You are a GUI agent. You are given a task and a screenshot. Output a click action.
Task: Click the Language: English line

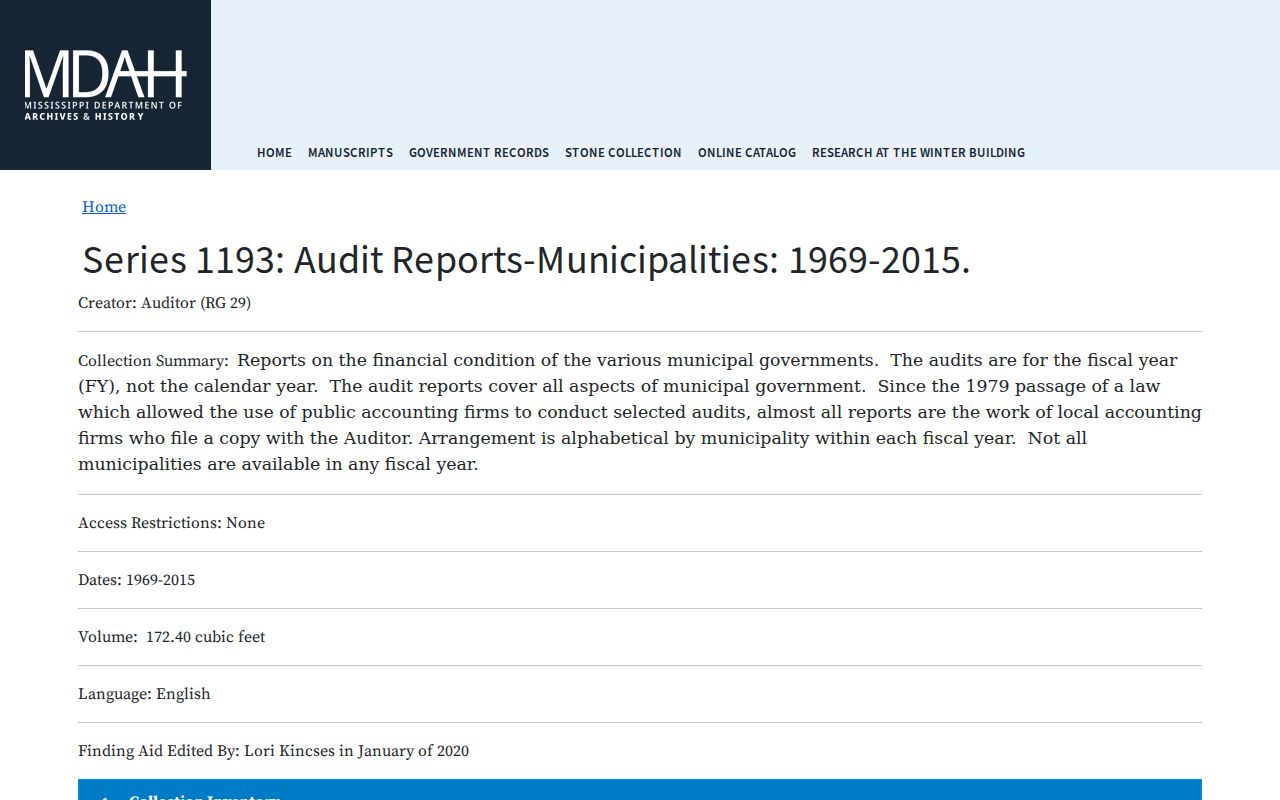[x=144, y=694]
